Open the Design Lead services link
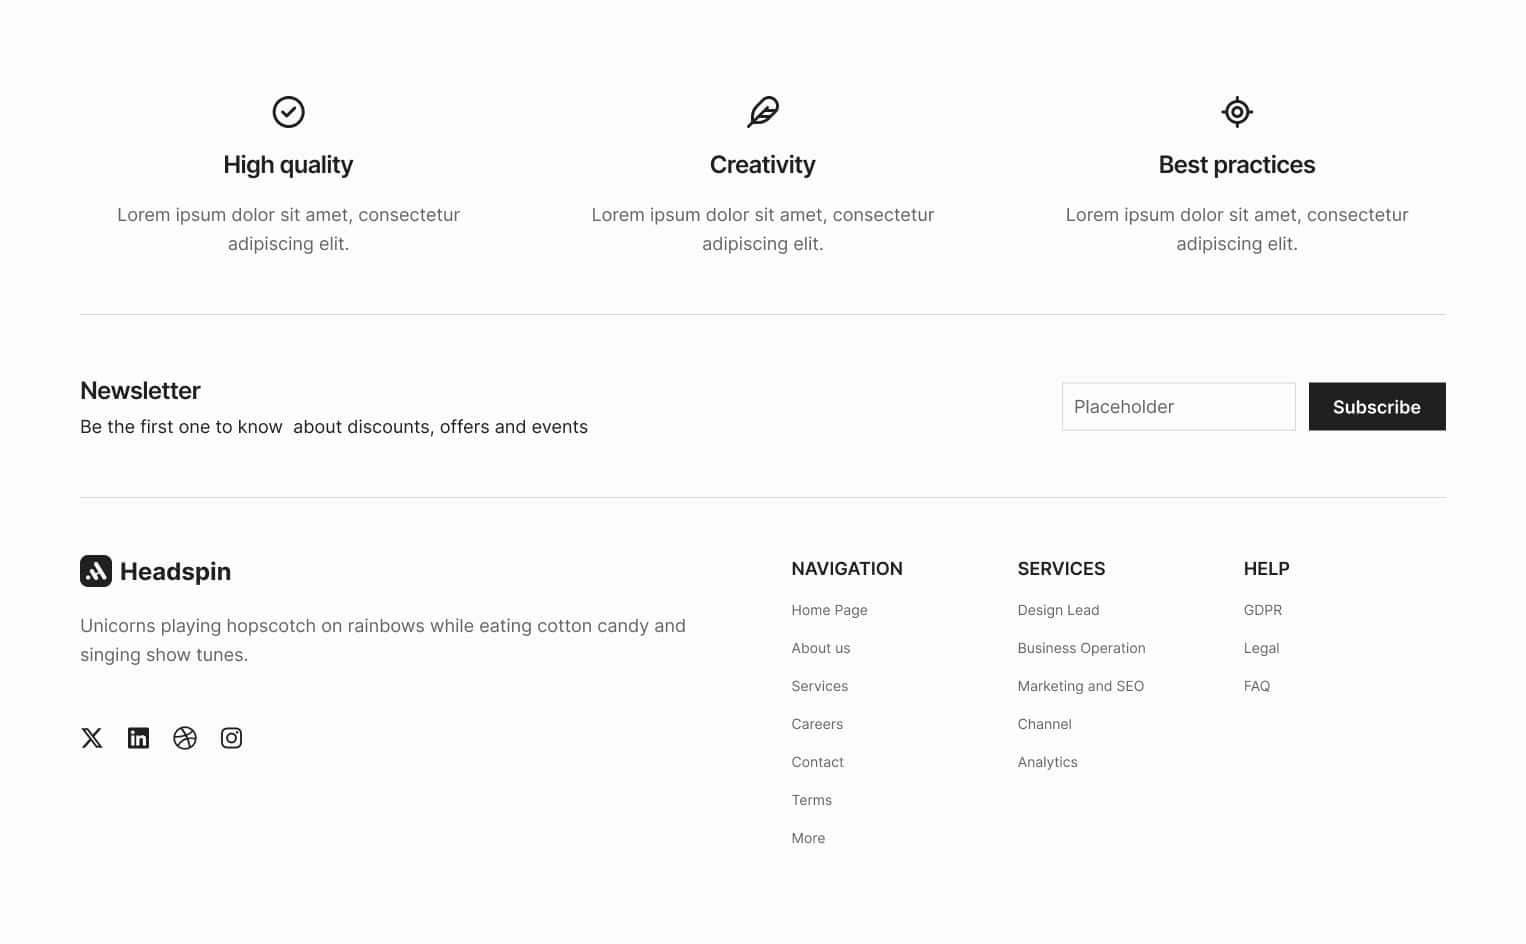 [1058, 610]
